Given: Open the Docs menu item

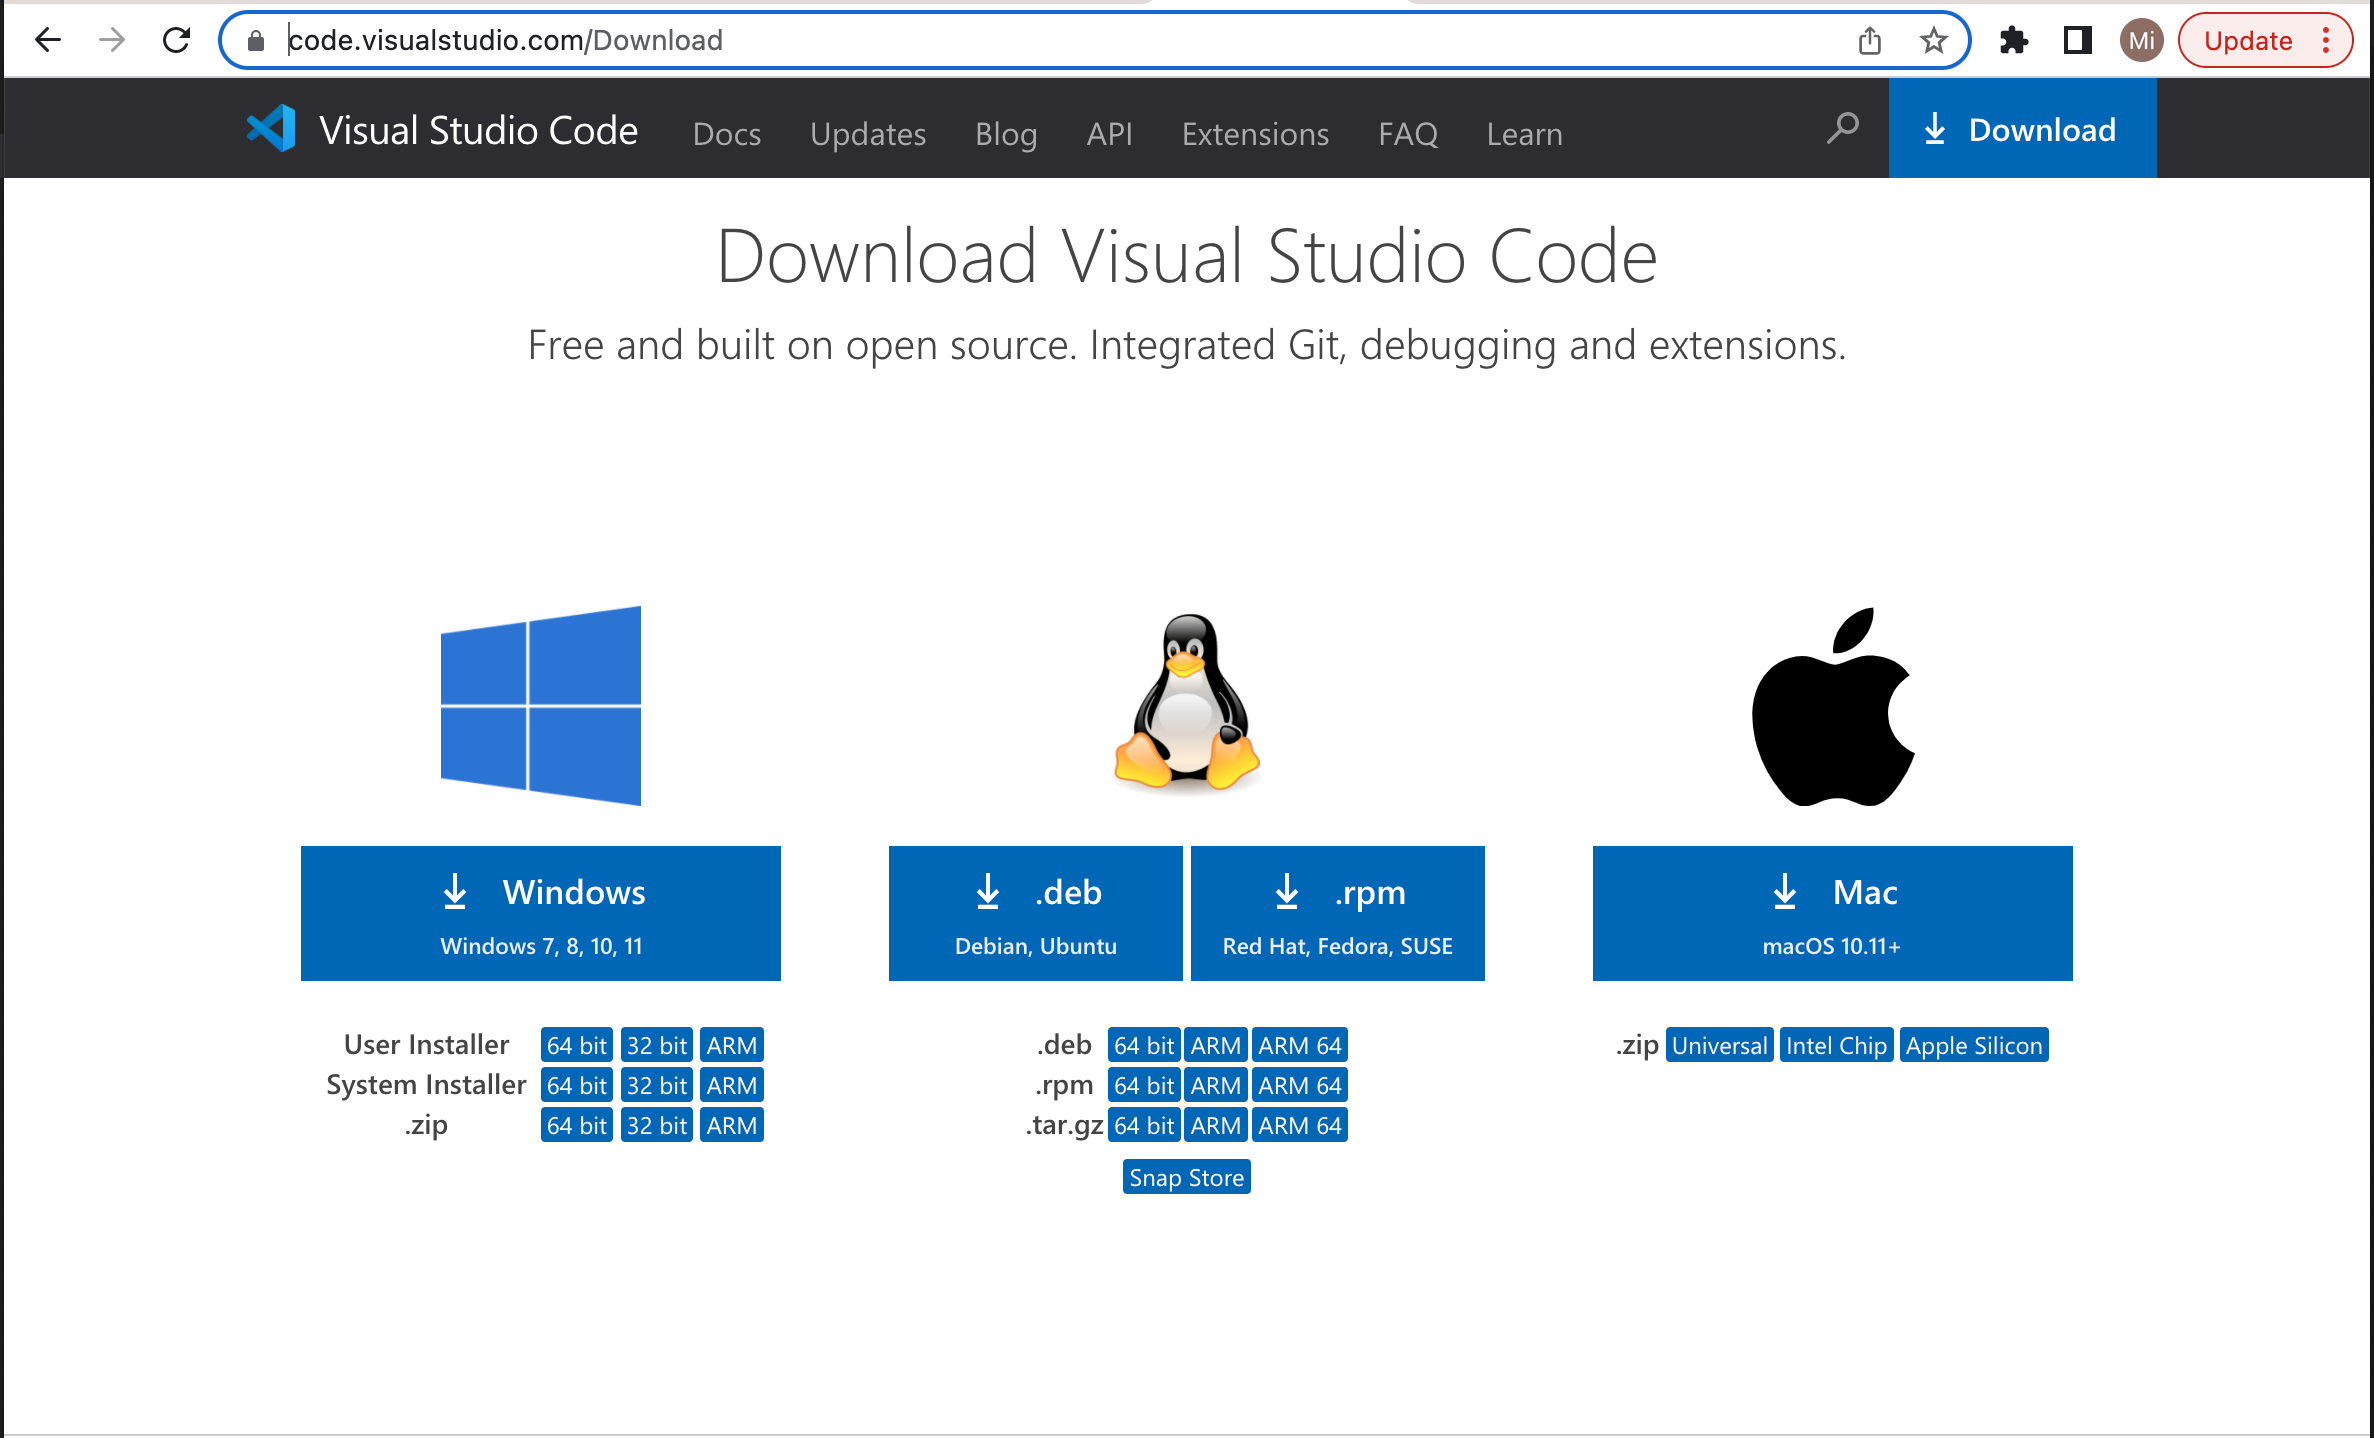Looking at the screenshot, I should pyautogui.click(x=727, y=133).
